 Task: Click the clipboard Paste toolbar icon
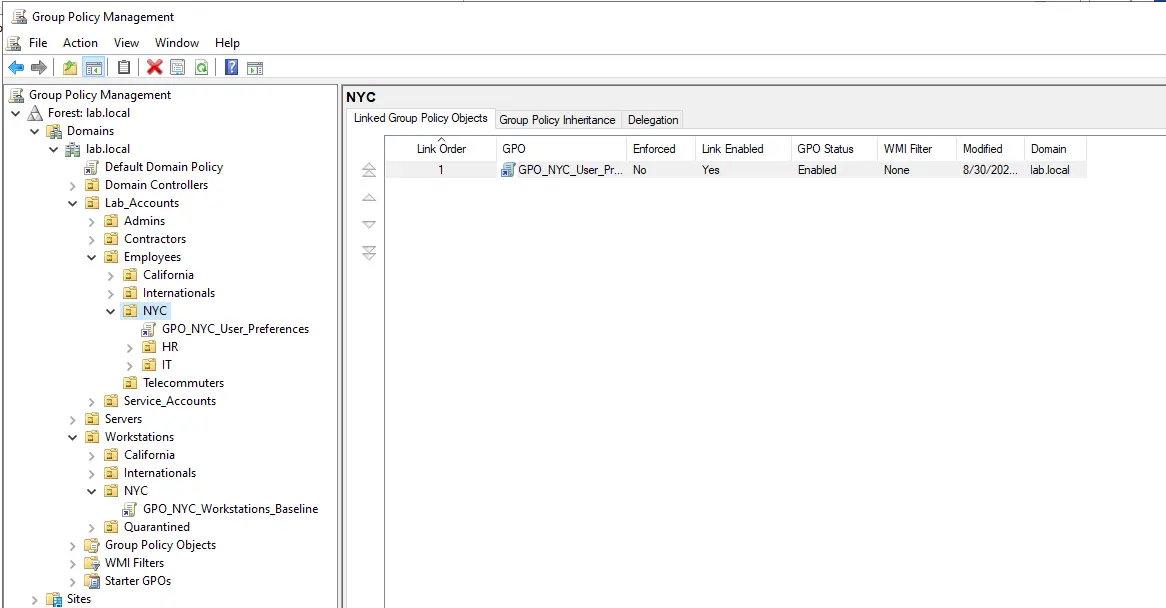click(124, 68)
